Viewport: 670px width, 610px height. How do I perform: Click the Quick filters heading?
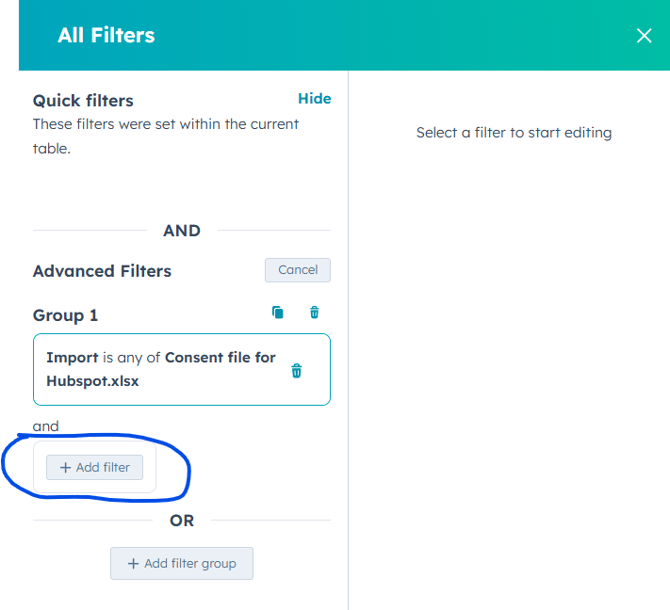83,101
